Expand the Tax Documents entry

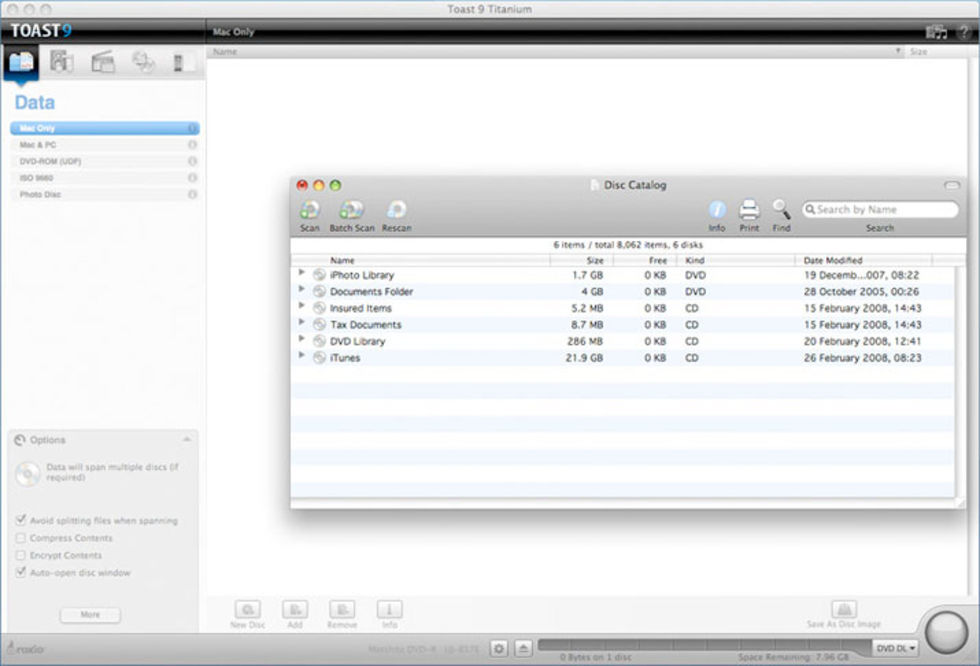coord(301,324)
